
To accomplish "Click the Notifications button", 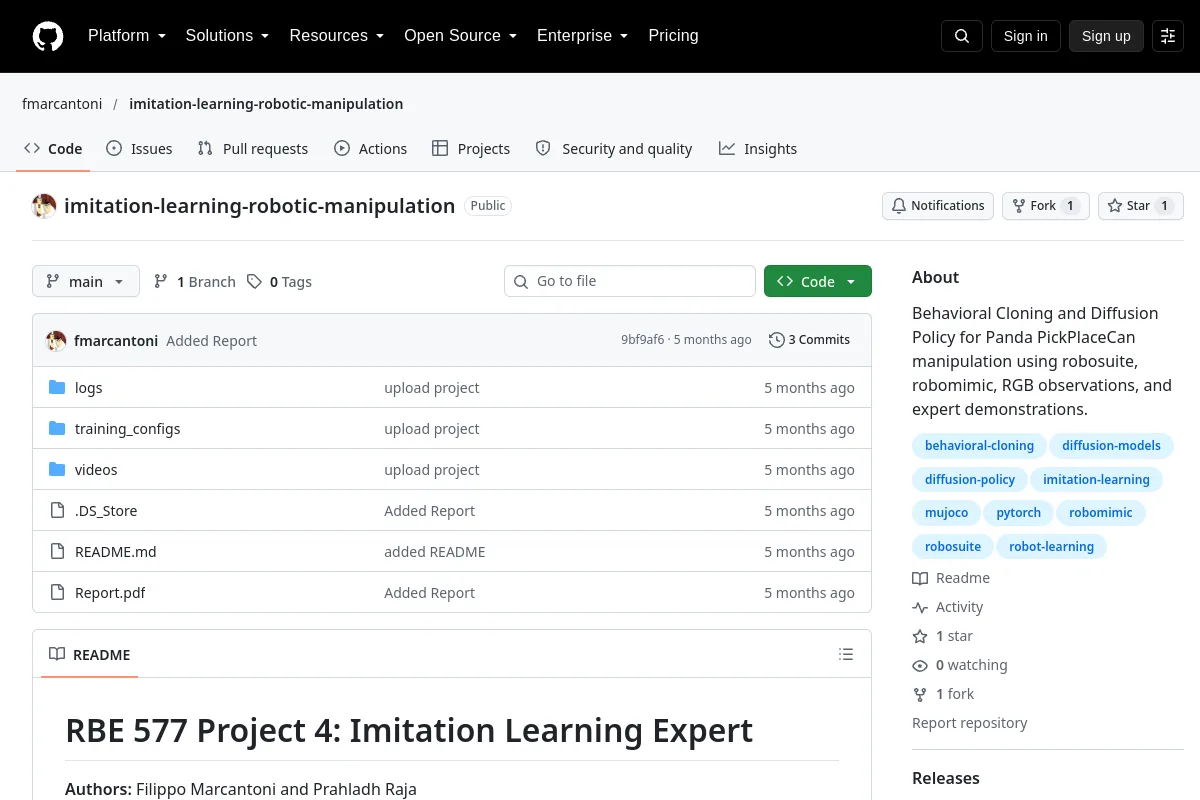I will click(938, 206).
